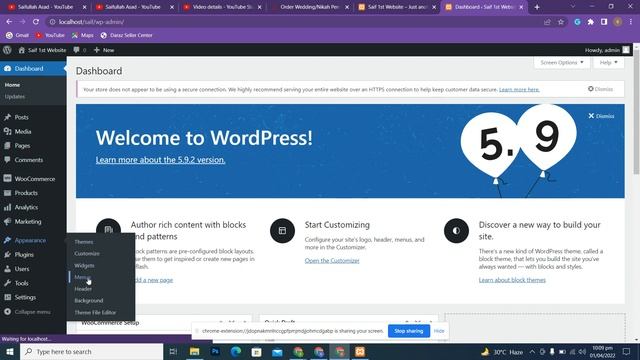Choose Menus in Appearance flyout

click(82, 277)
